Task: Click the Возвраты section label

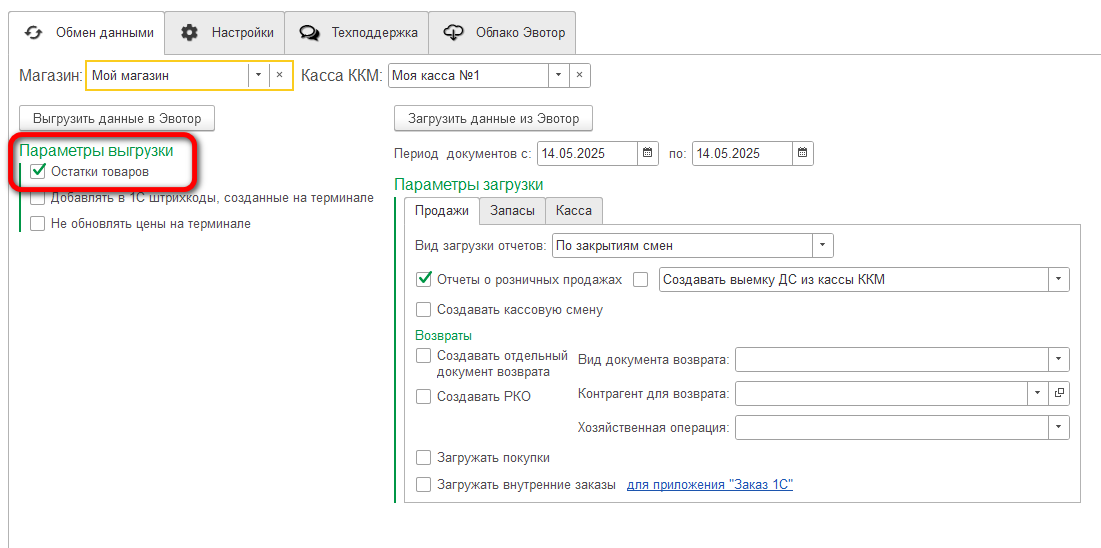Action: click(443, 335)
